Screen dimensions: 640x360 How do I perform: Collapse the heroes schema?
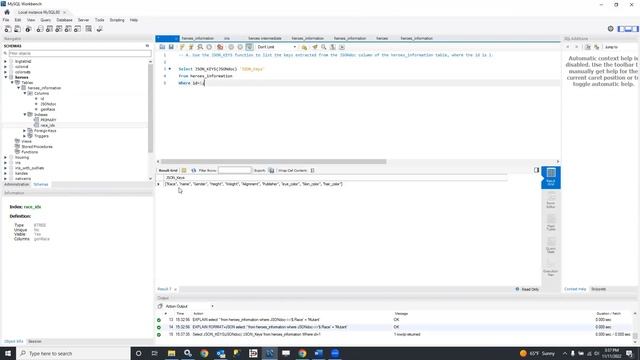[x=6, y=77]
